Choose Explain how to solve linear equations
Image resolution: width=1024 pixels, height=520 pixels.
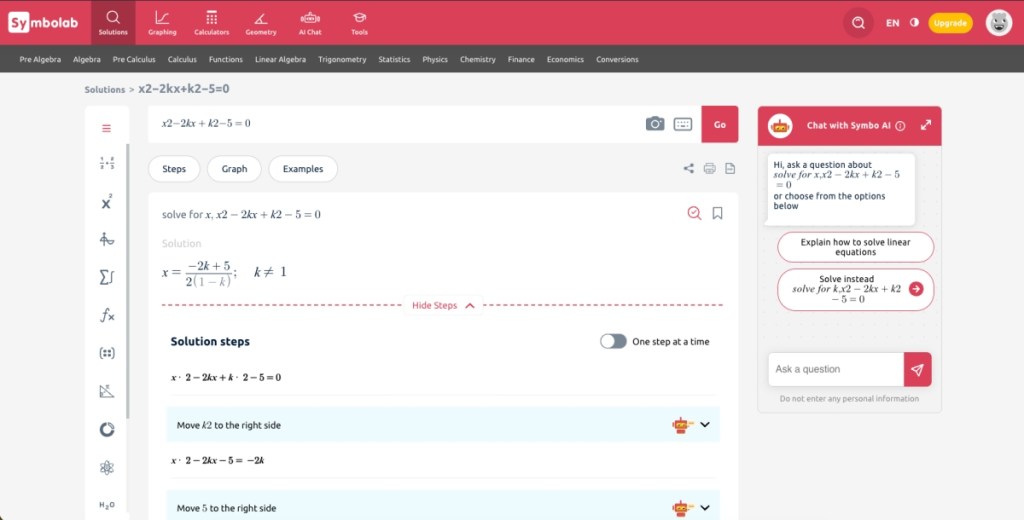coord(856,247)
